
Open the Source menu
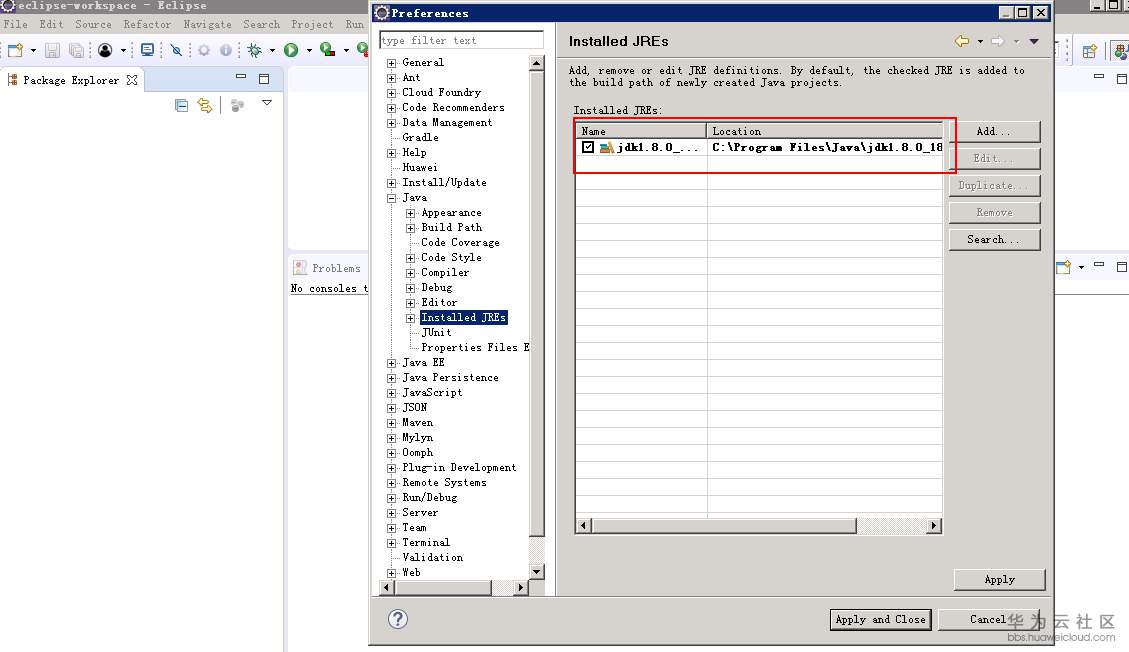[x=94, y=24]
